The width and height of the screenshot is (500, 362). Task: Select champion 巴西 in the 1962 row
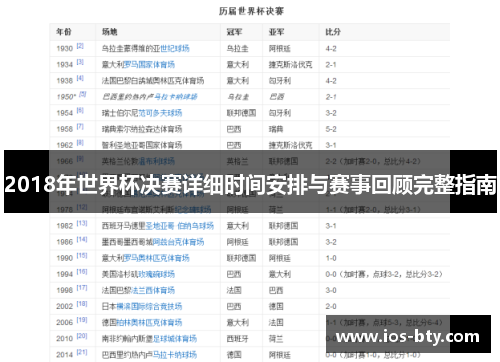[234, 145]
